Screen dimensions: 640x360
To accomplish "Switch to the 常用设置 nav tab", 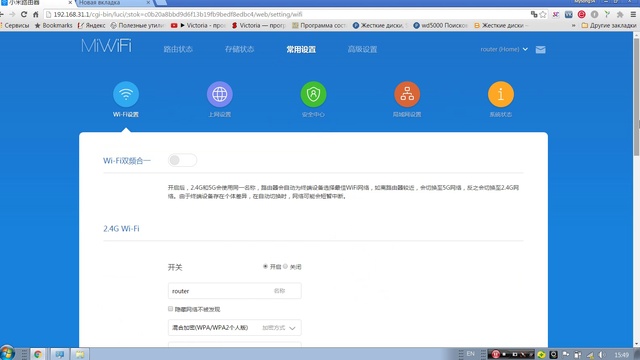I will (x=301, y=49).
